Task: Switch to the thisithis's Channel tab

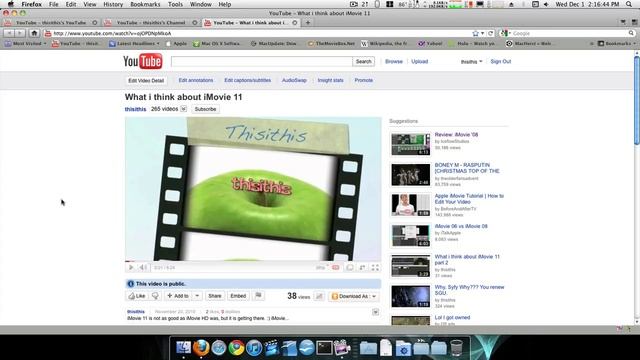Action: pos(151,23)
